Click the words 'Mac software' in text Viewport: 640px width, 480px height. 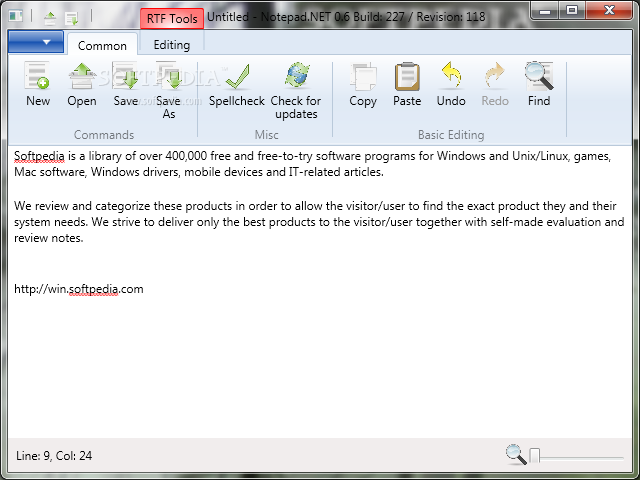click(50, 172)
